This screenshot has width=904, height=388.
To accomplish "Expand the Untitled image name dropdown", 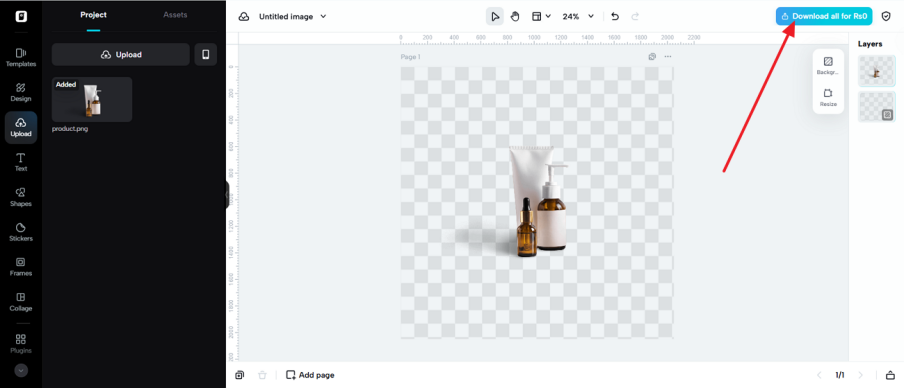I will tap(293, 17).
